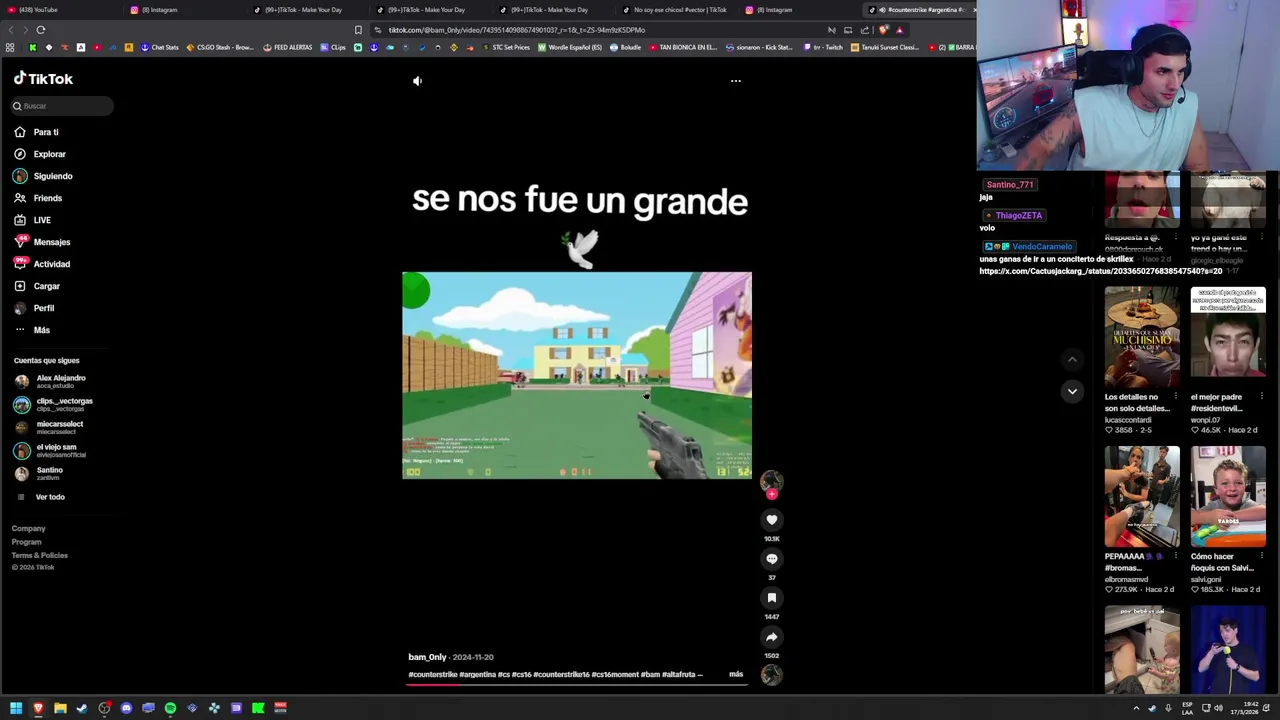Expand Terms & Policies footer section
Image resolution: width=1280 pixels, height=720 pixels.
(x=39, y=555)
